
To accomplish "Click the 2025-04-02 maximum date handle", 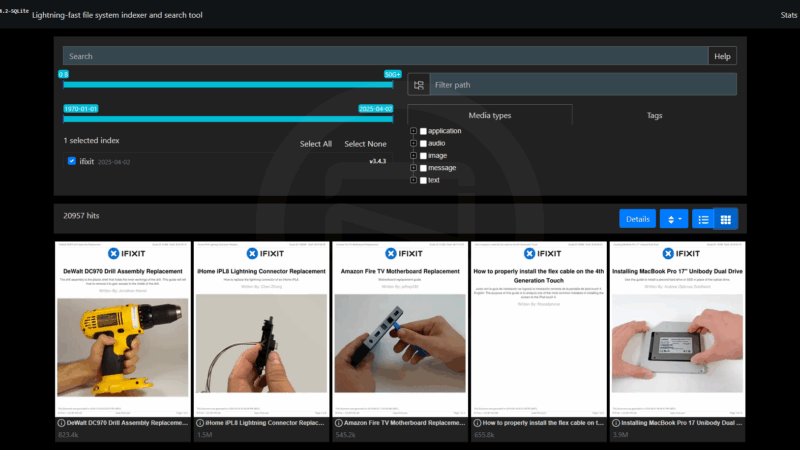I will click(x=376, y=109).
